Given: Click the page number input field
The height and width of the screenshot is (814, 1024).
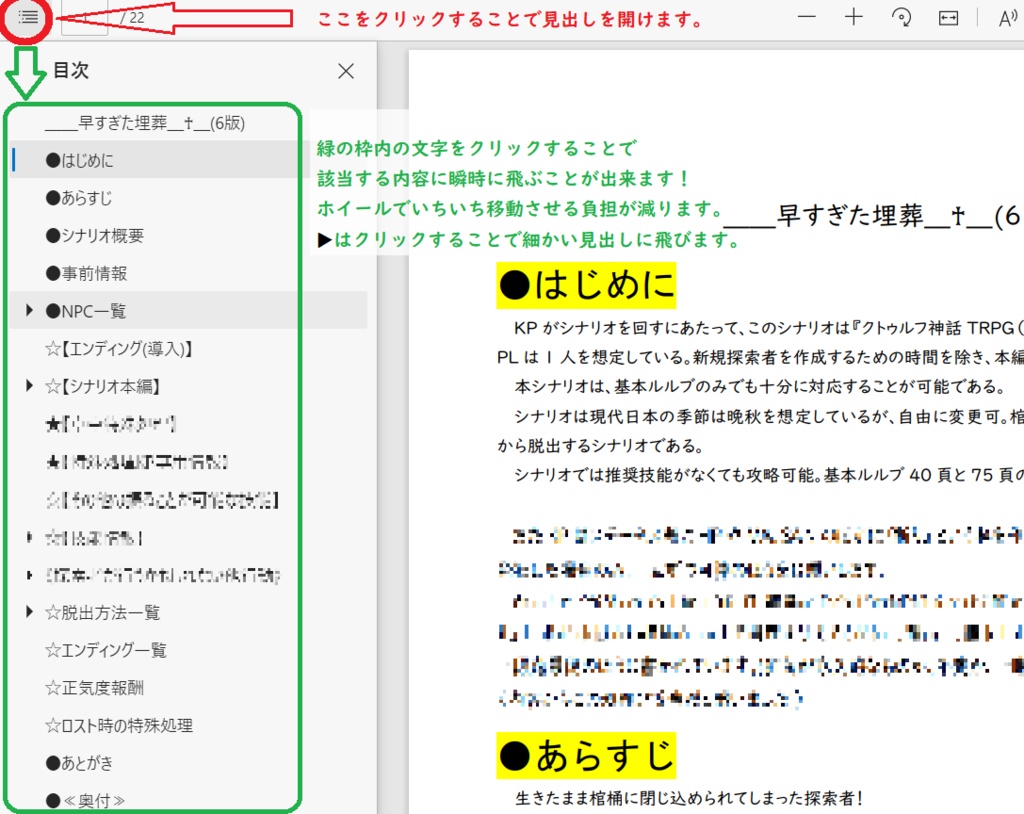Looking at the screenshot, I should pyautogui.click(x=84, y=17).
